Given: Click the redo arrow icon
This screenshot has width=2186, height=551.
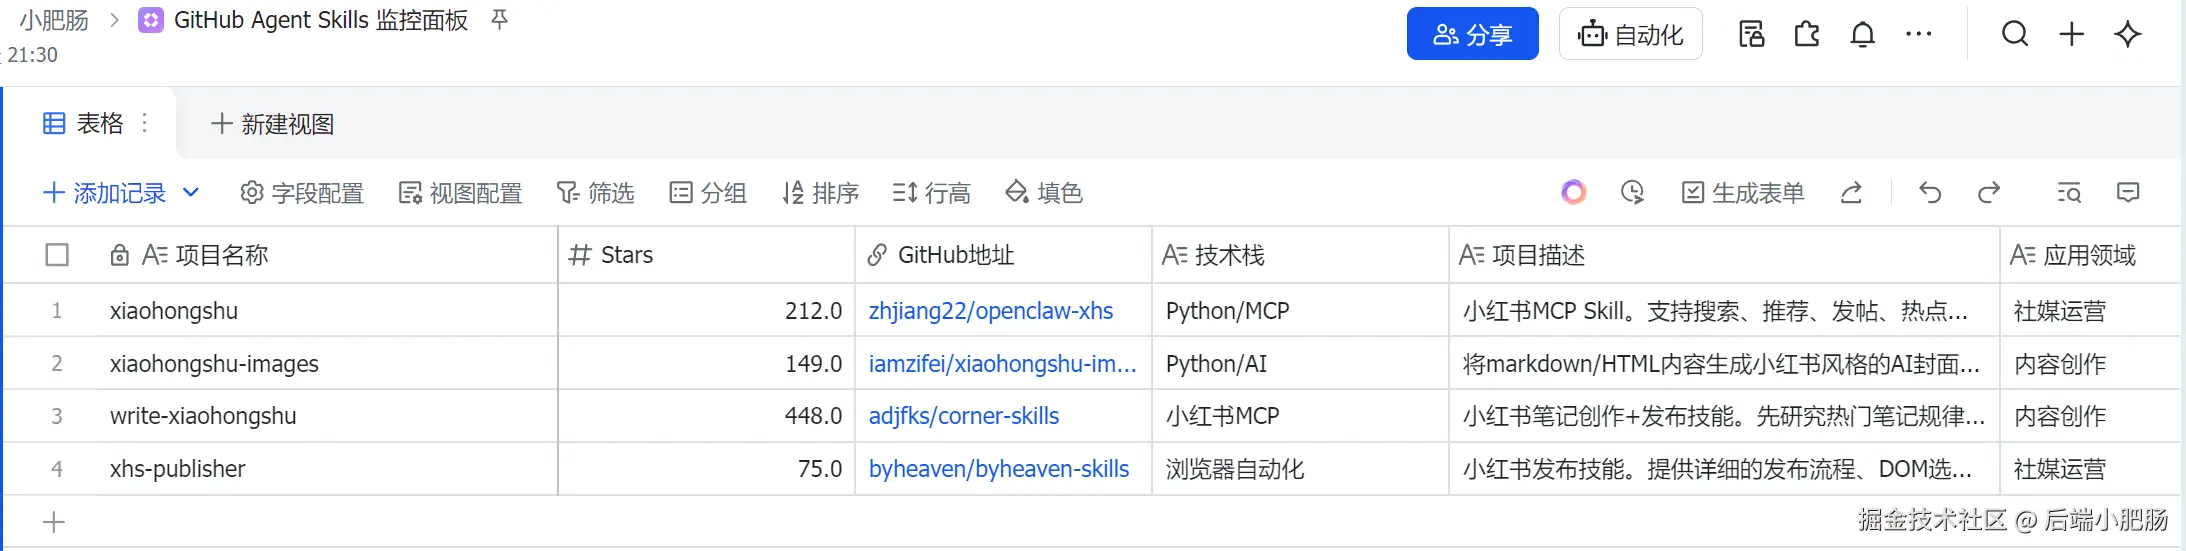Looking at the screenshot, I should point(1989,193).
